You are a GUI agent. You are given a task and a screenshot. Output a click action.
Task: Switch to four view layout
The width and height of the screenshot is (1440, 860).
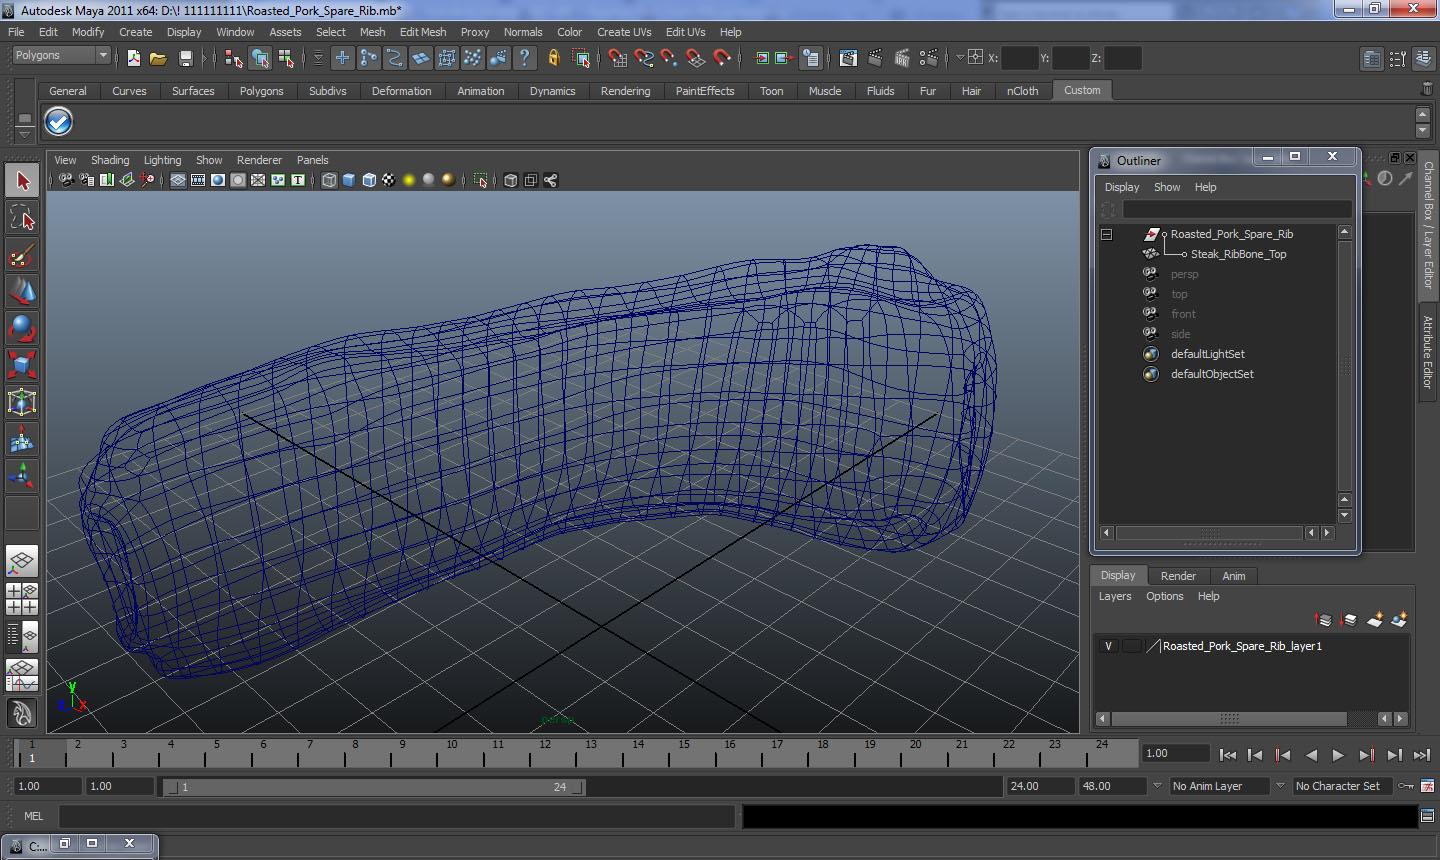(x=22, y=598)
